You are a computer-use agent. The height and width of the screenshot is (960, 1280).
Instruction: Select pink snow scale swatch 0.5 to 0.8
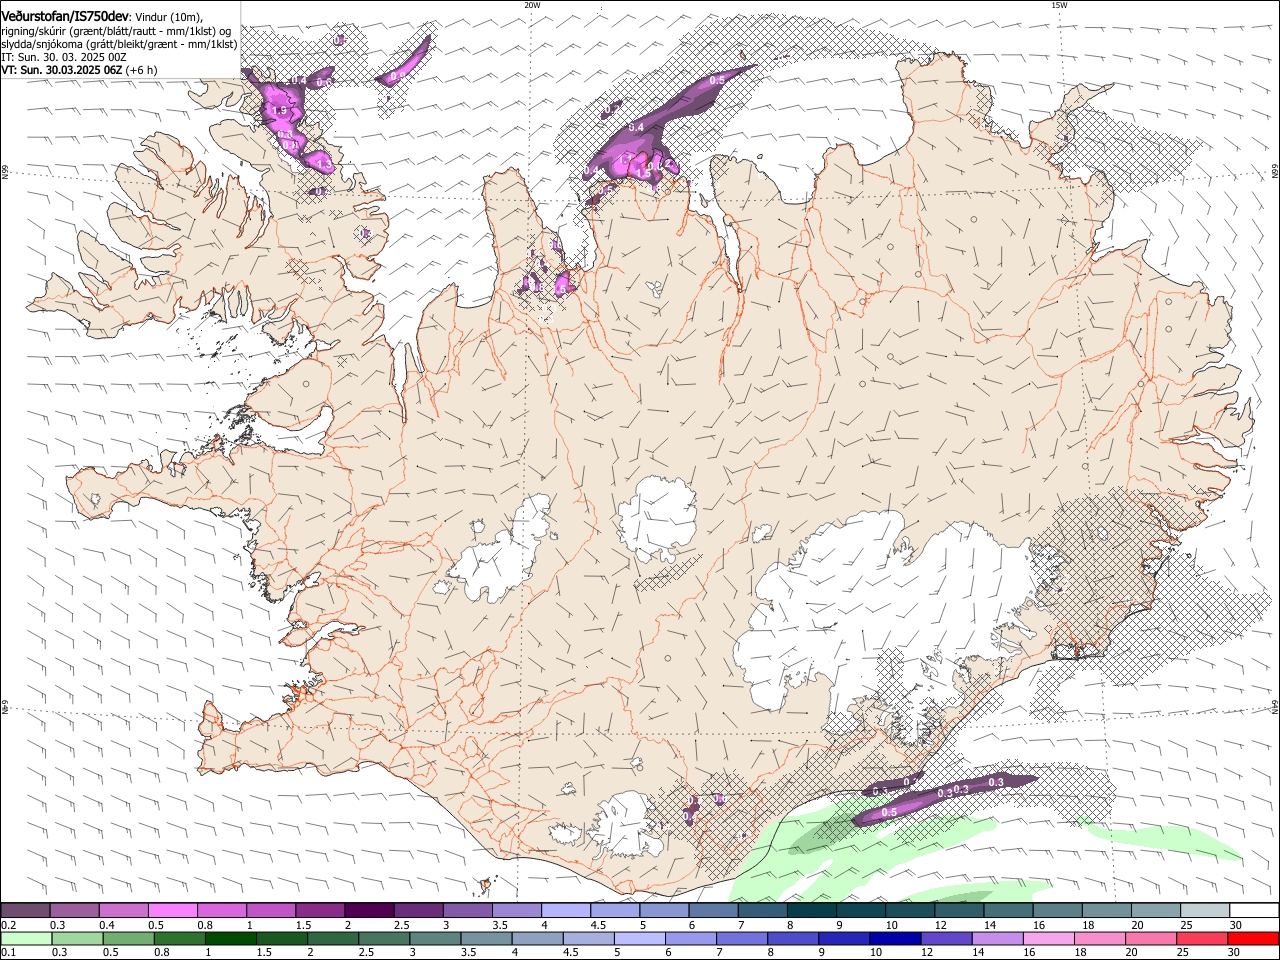173,910
